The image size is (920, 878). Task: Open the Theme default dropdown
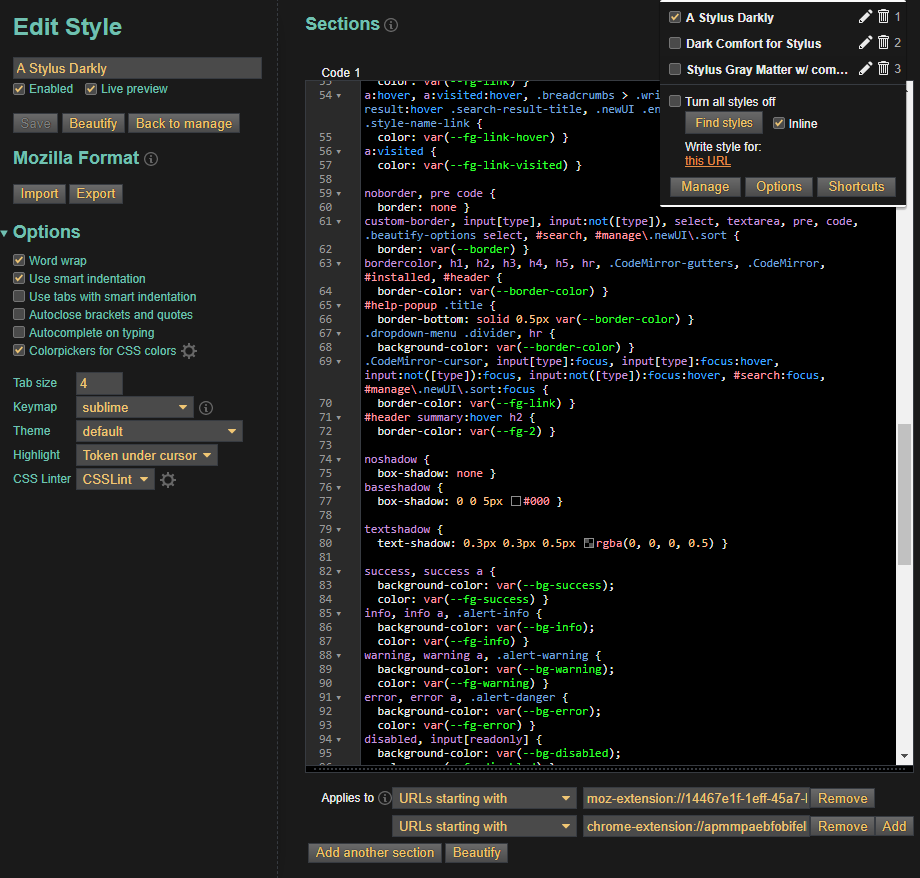tap(159, 431)
